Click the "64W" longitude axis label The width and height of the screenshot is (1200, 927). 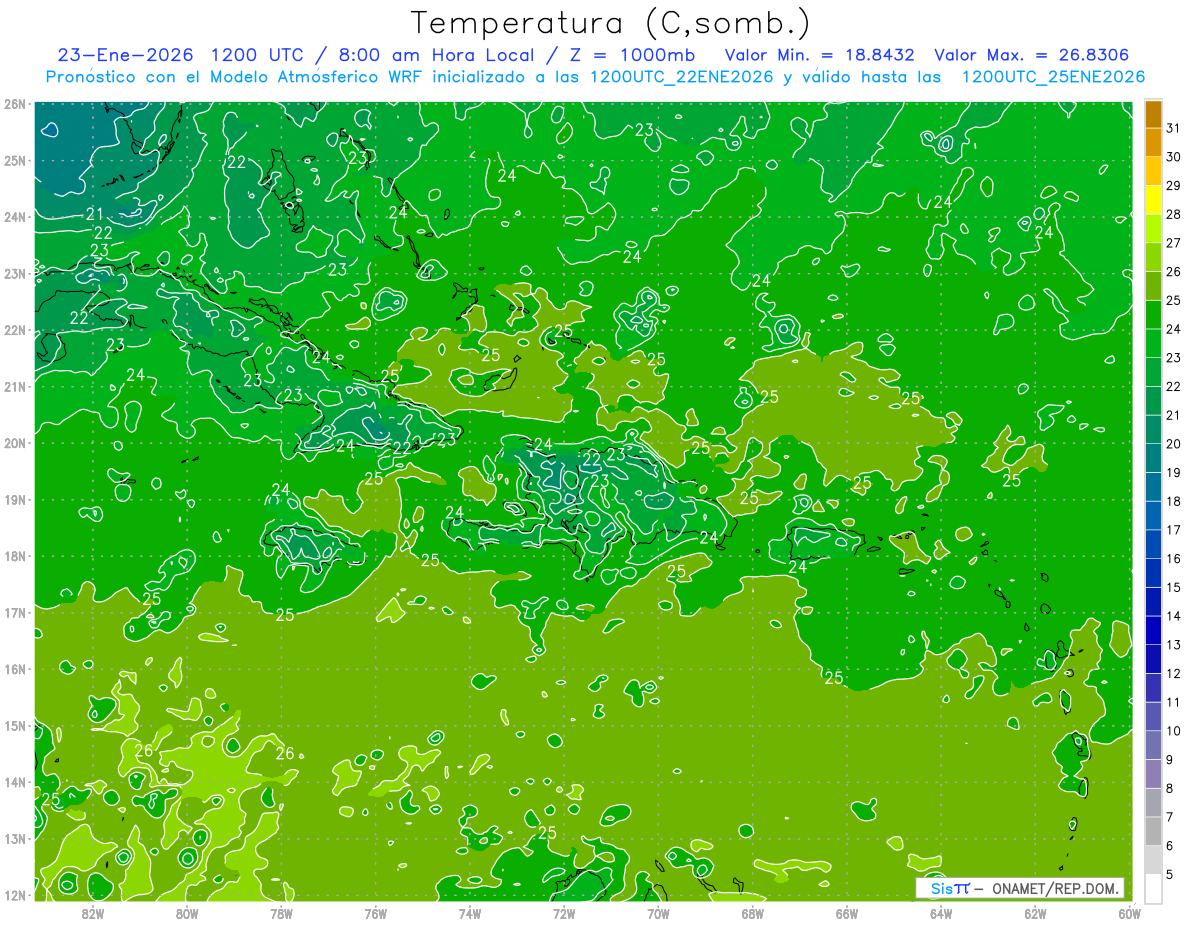click(941, 912)
